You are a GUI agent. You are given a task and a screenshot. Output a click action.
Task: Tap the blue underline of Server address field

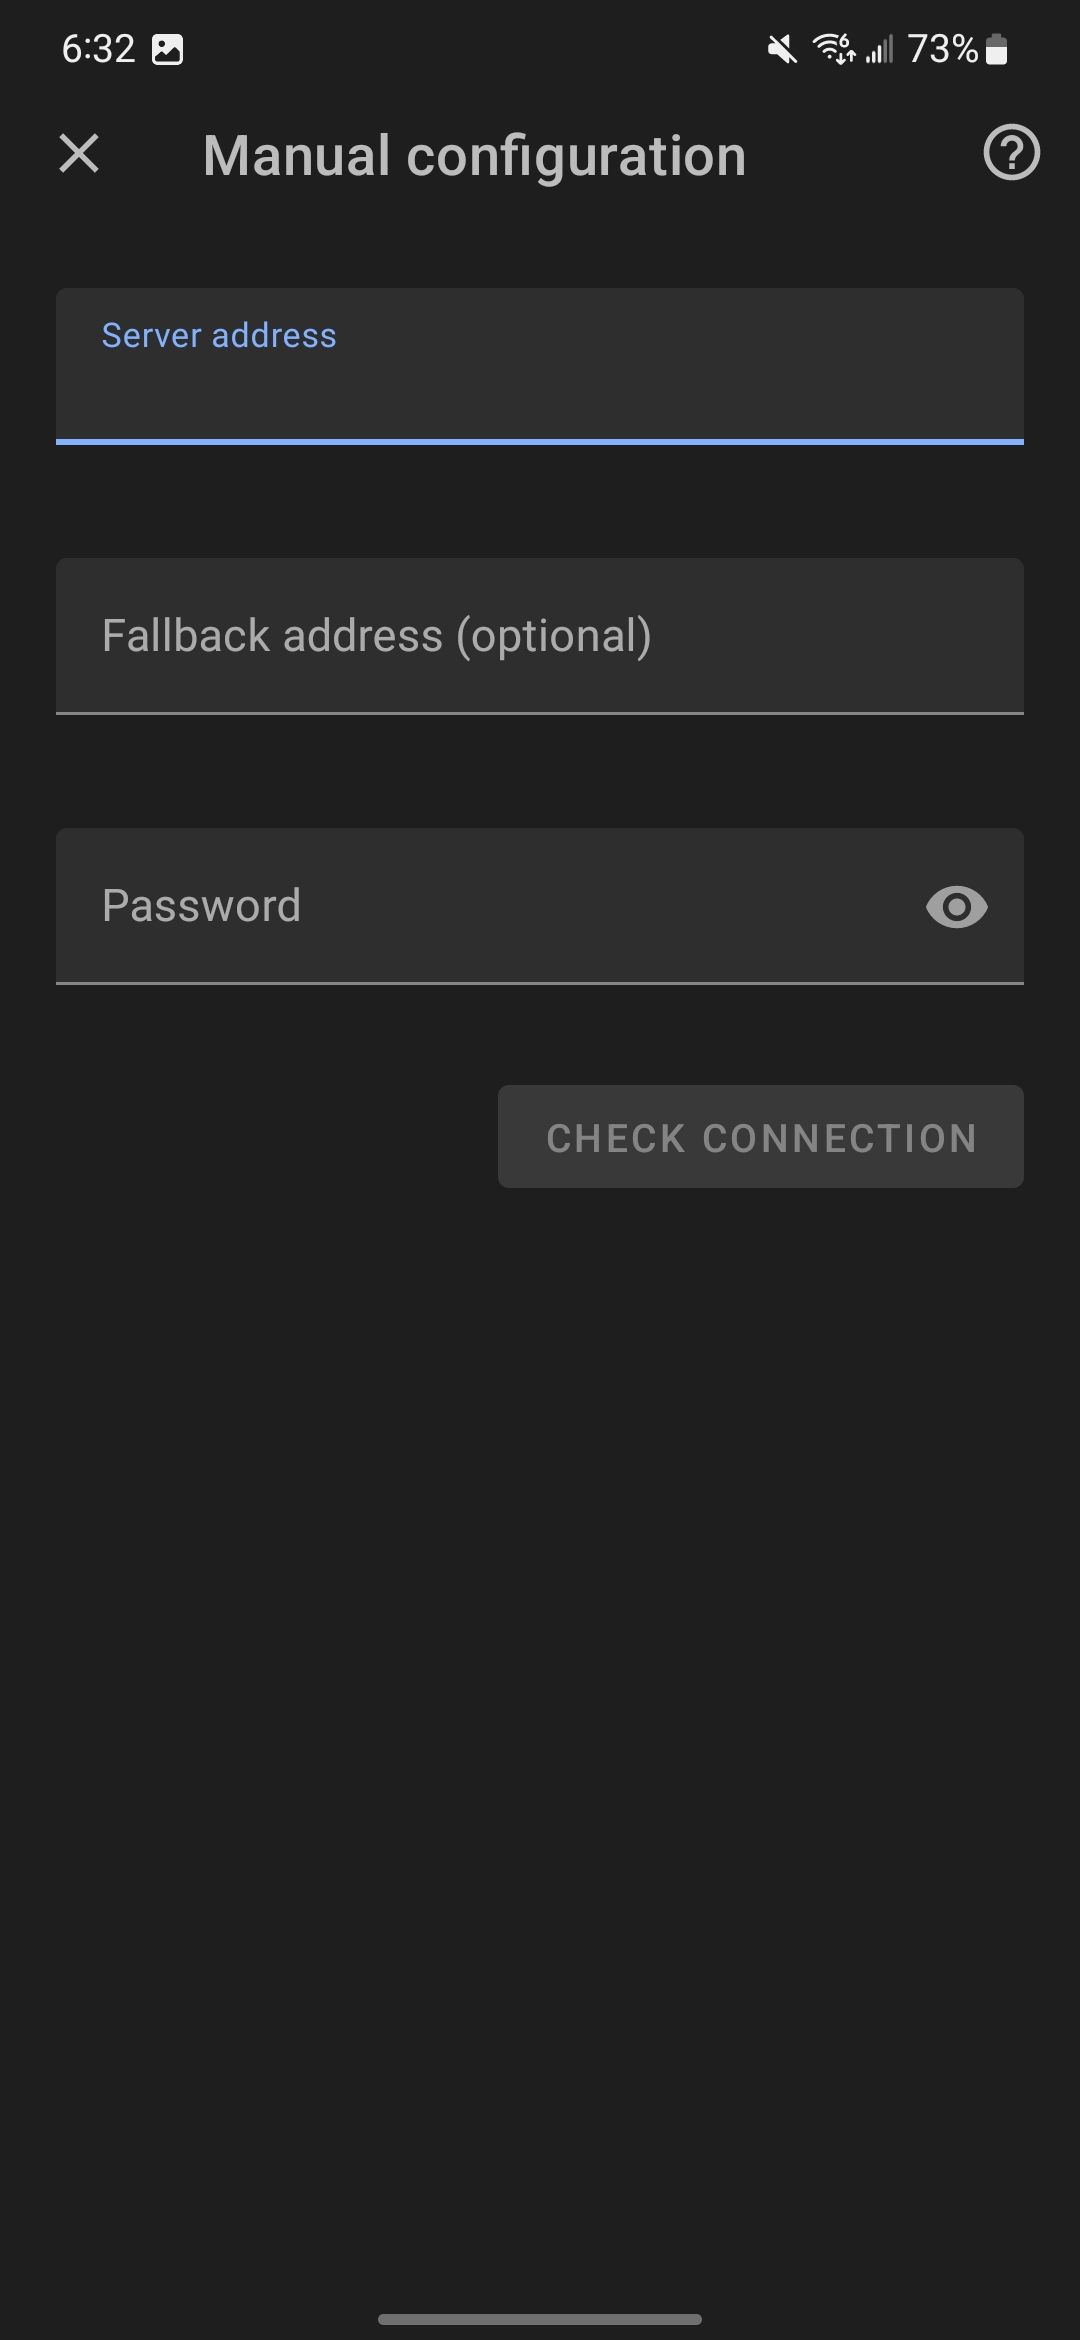(x=540, y=441)
